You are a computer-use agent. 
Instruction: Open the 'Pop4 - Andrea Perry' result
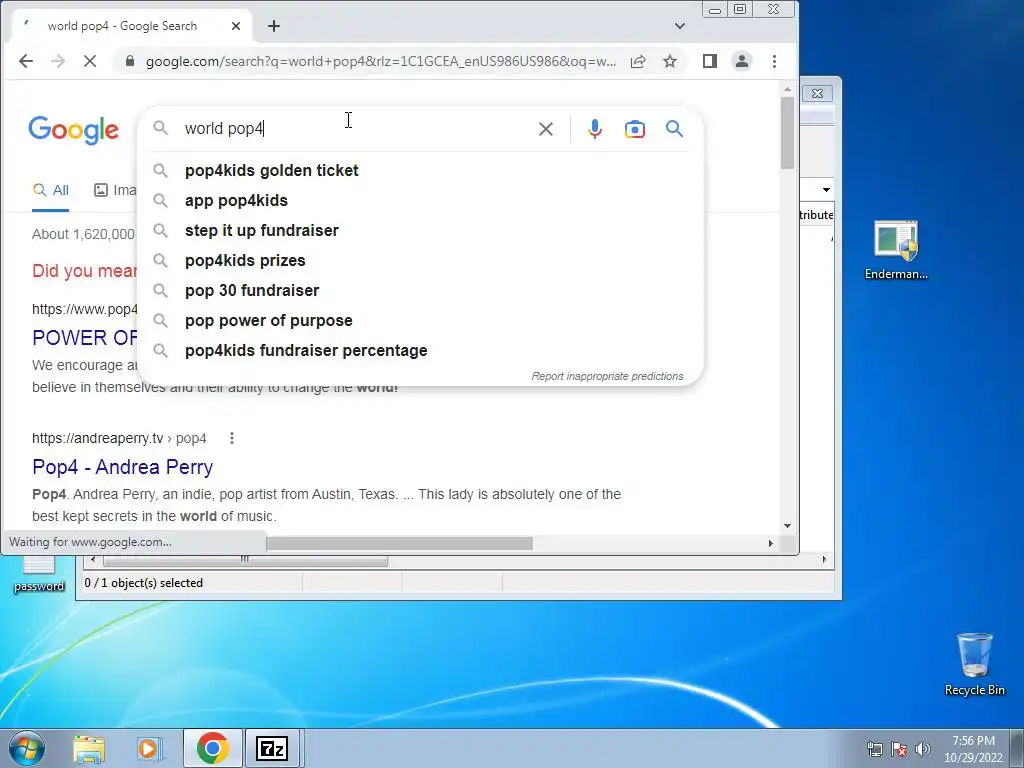123,467
